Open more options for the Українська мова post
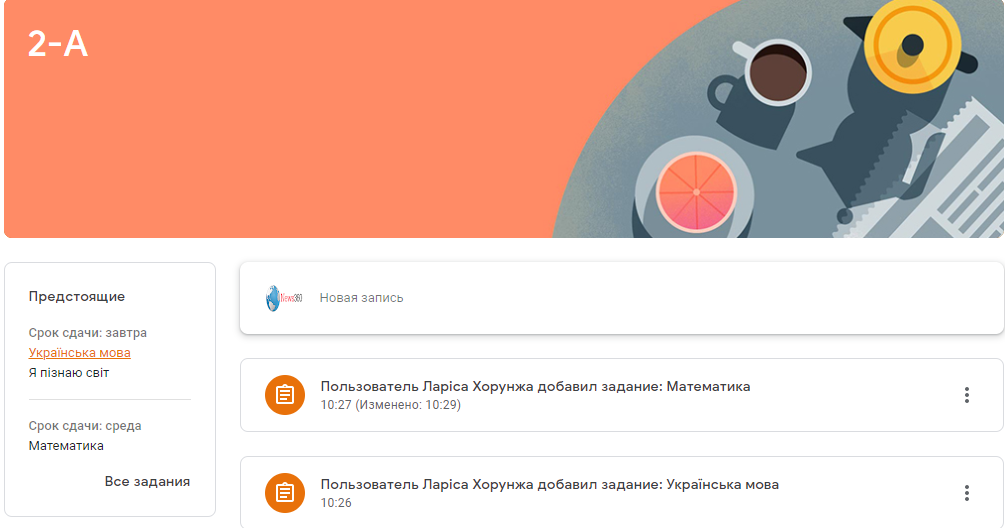1005x528 pixels. point(967,493)
